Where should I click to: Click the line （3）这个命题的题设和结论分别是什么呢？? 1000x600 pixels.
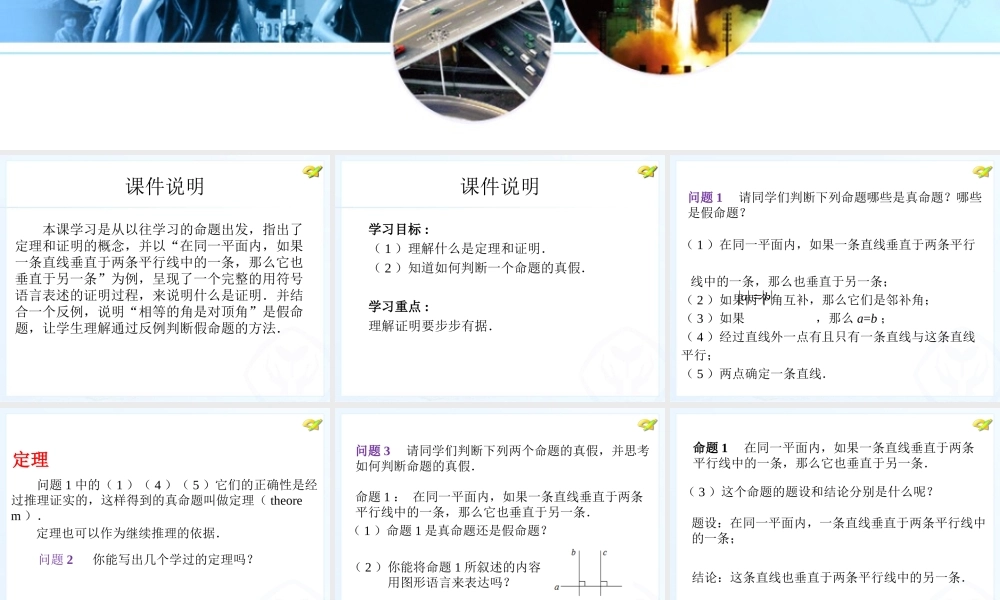pyautogui.click(x=809, y=492)
